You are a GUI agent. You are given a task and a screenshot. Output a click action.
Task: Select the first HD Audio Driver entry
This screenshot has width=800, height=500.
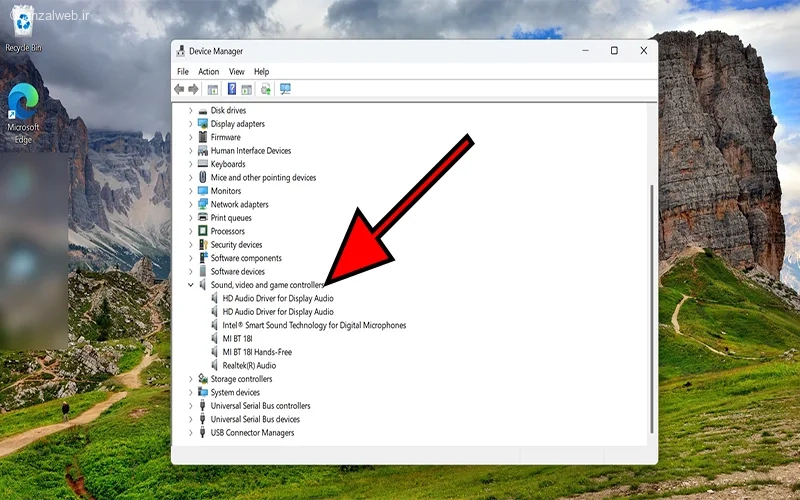point(278,298)
